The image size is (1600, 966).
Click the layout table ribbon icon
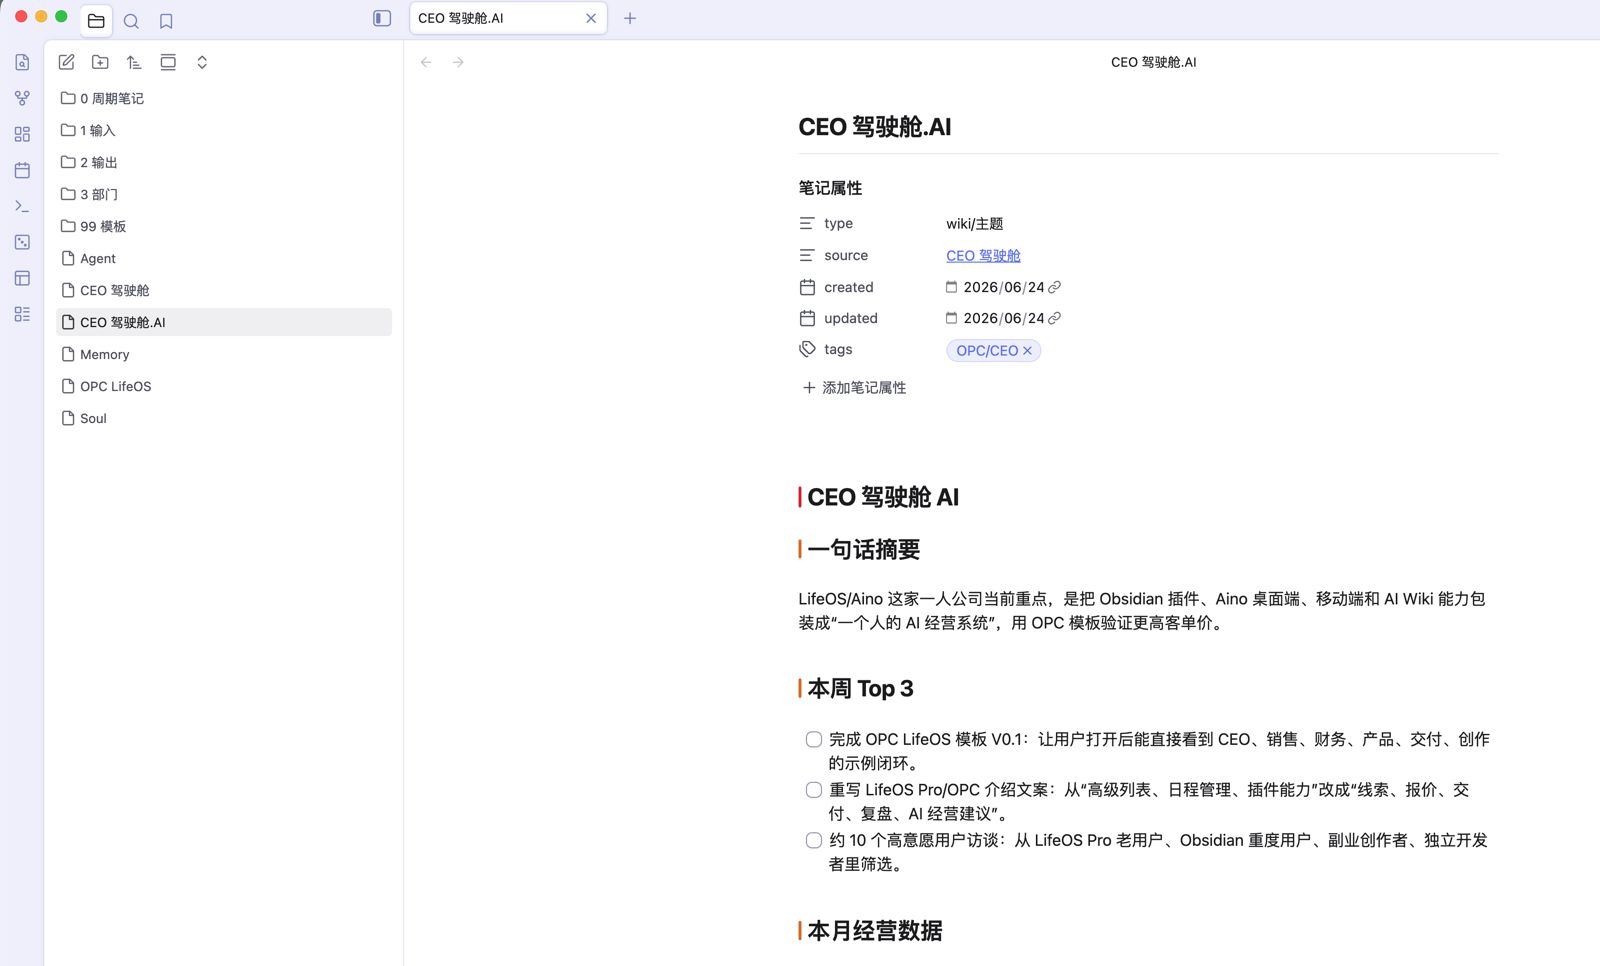pyautogui.click(x=22, y=278)
